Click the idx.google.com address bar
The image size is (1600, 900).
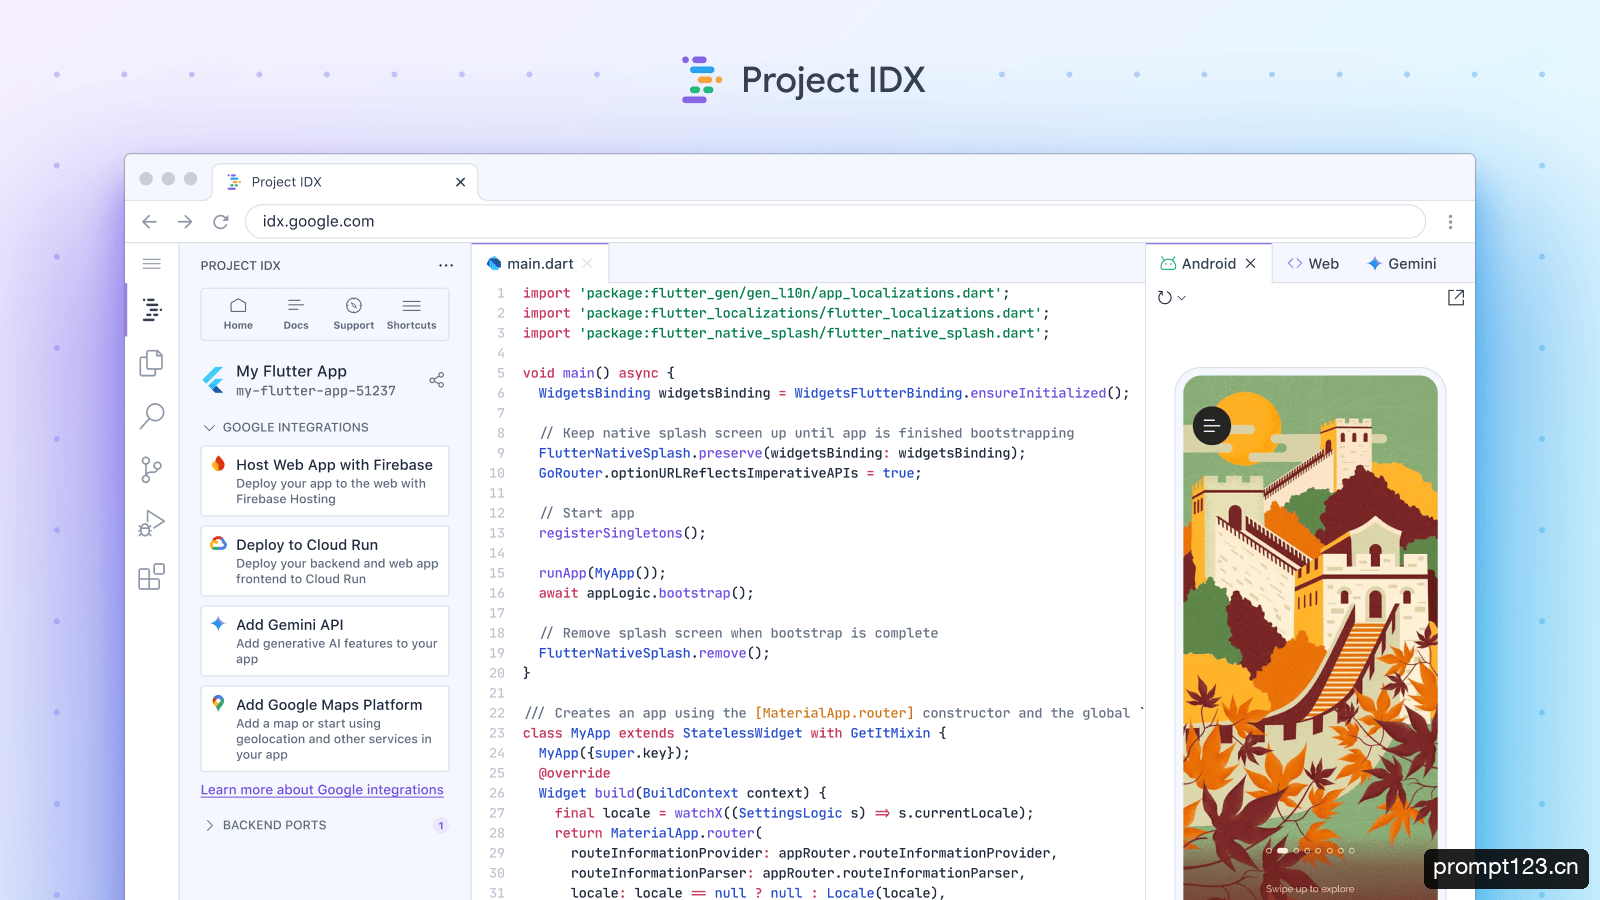pos(835,222)
